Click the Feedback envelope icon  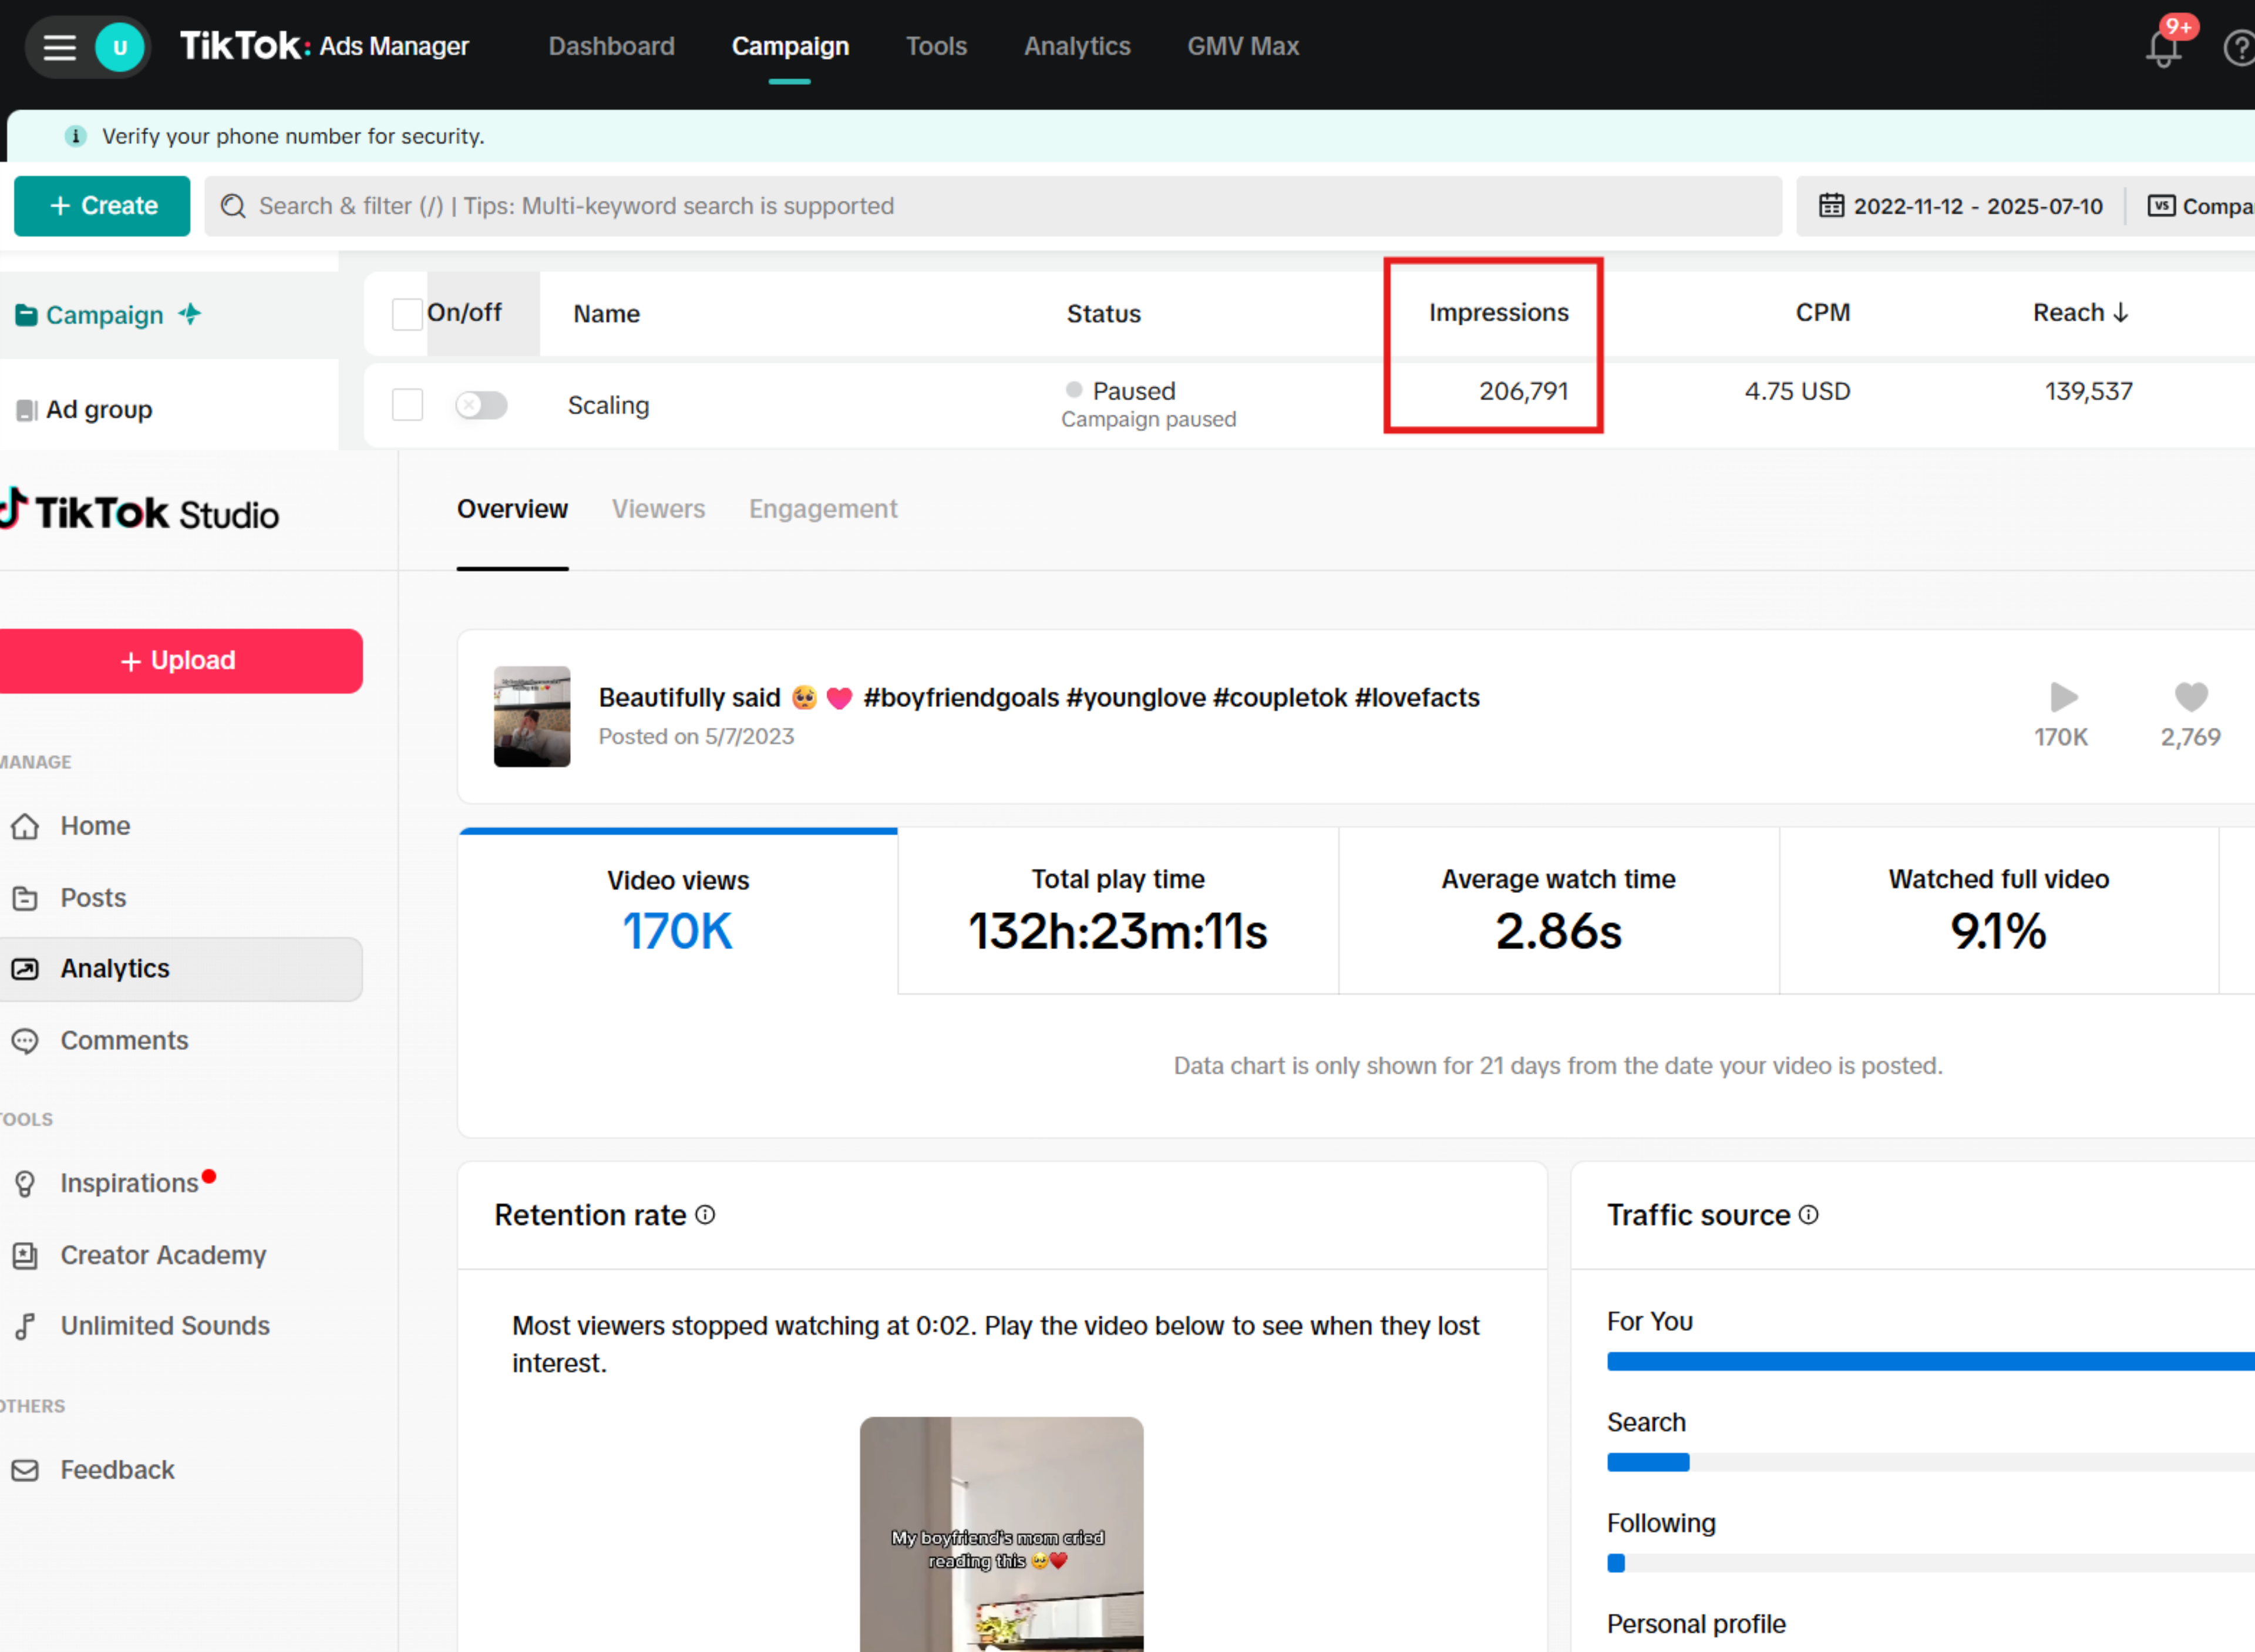click(x=25, y=1470)
